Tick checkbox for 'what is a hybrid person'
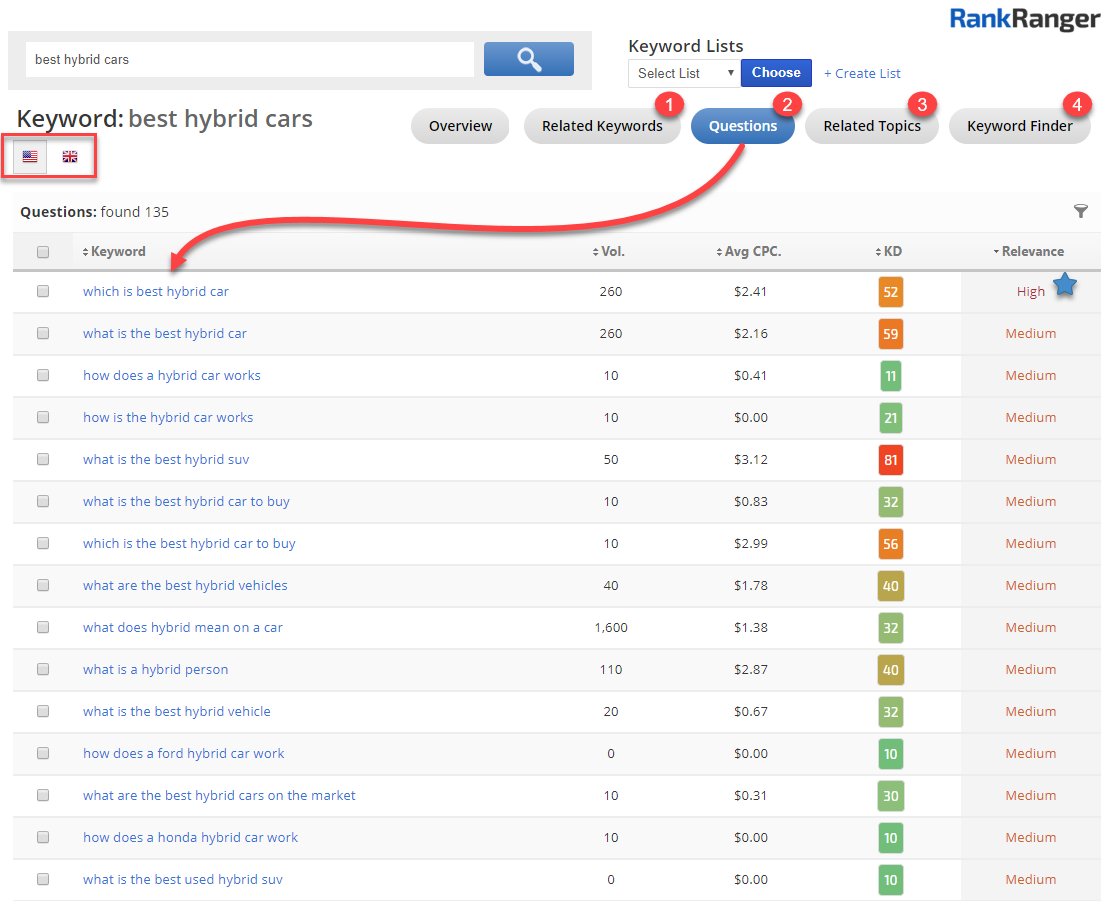1110x901 pixels. pos(43,670)
